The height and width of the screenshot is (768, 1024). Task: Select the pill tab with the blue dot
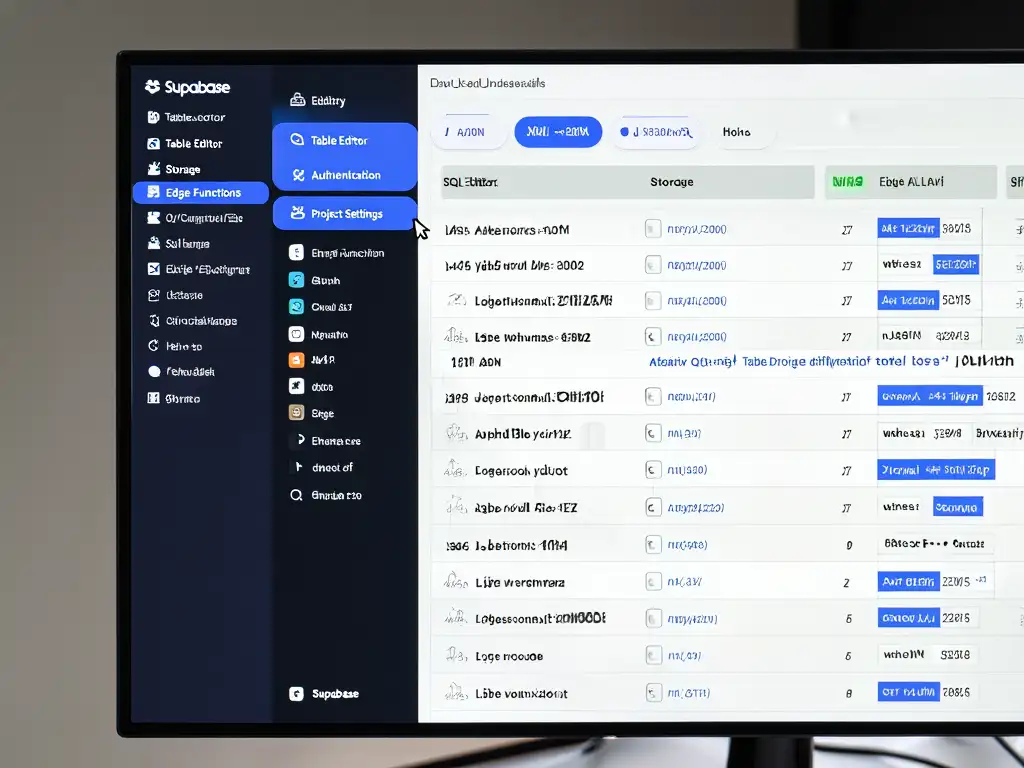(x=656, y=132)
